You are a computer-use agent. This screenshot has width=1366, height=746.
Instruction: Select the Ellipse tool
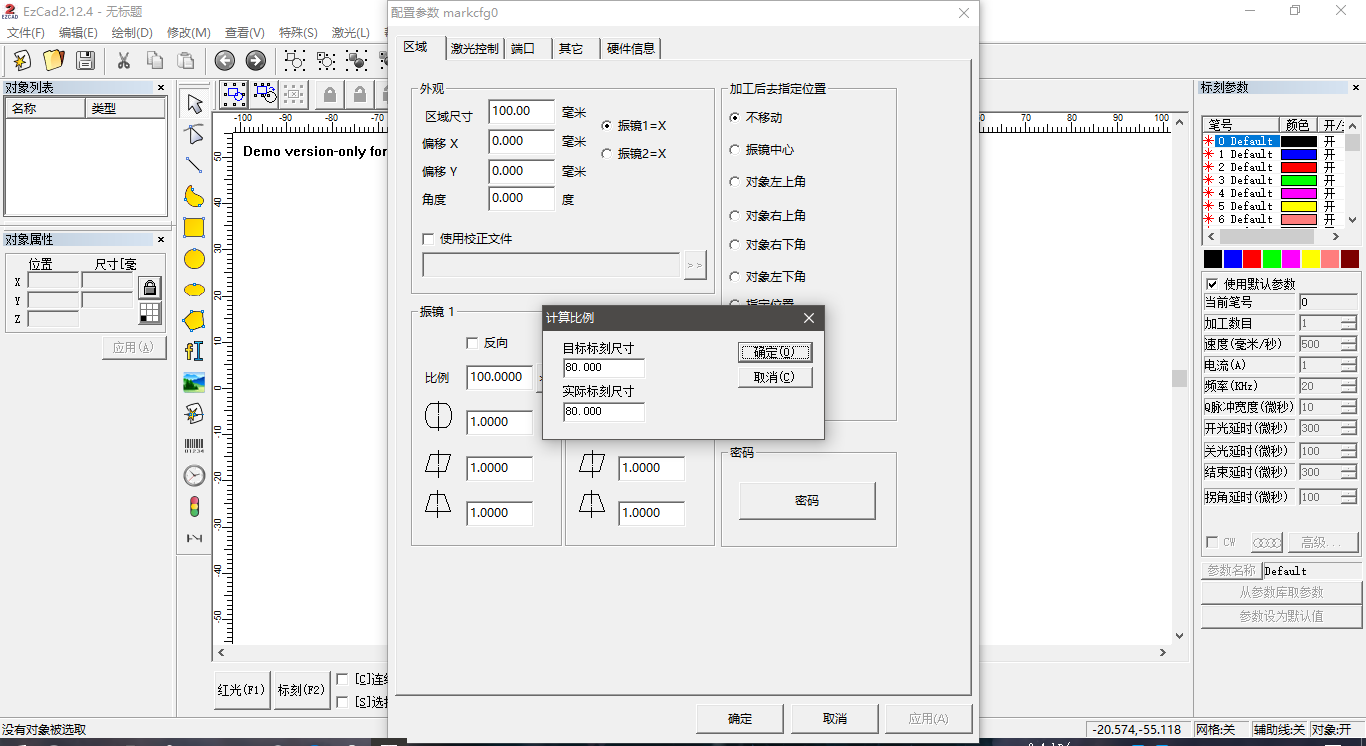point(194,290)
